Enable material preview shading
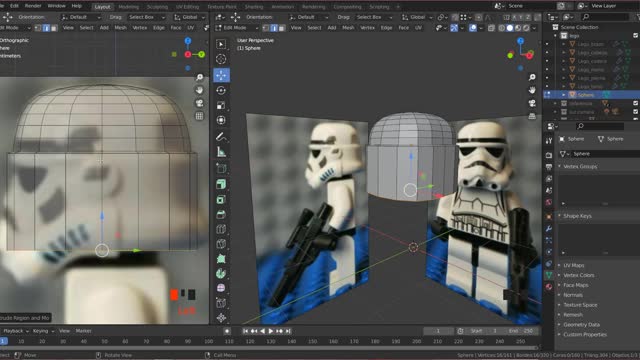Viewport: 640px width, 360px height. (518, 28)
